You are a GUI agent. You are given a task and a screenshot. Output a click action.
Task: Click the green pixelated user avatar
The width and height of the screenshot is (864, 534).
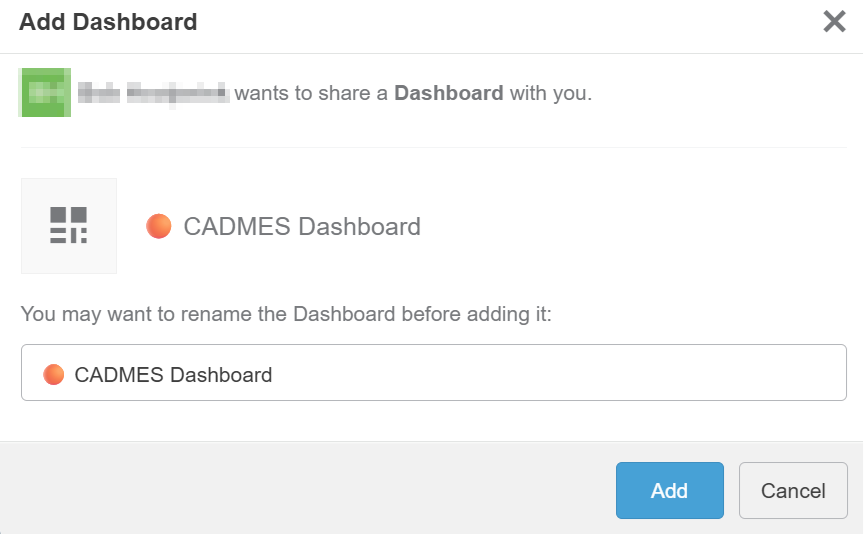coord(44,93)
